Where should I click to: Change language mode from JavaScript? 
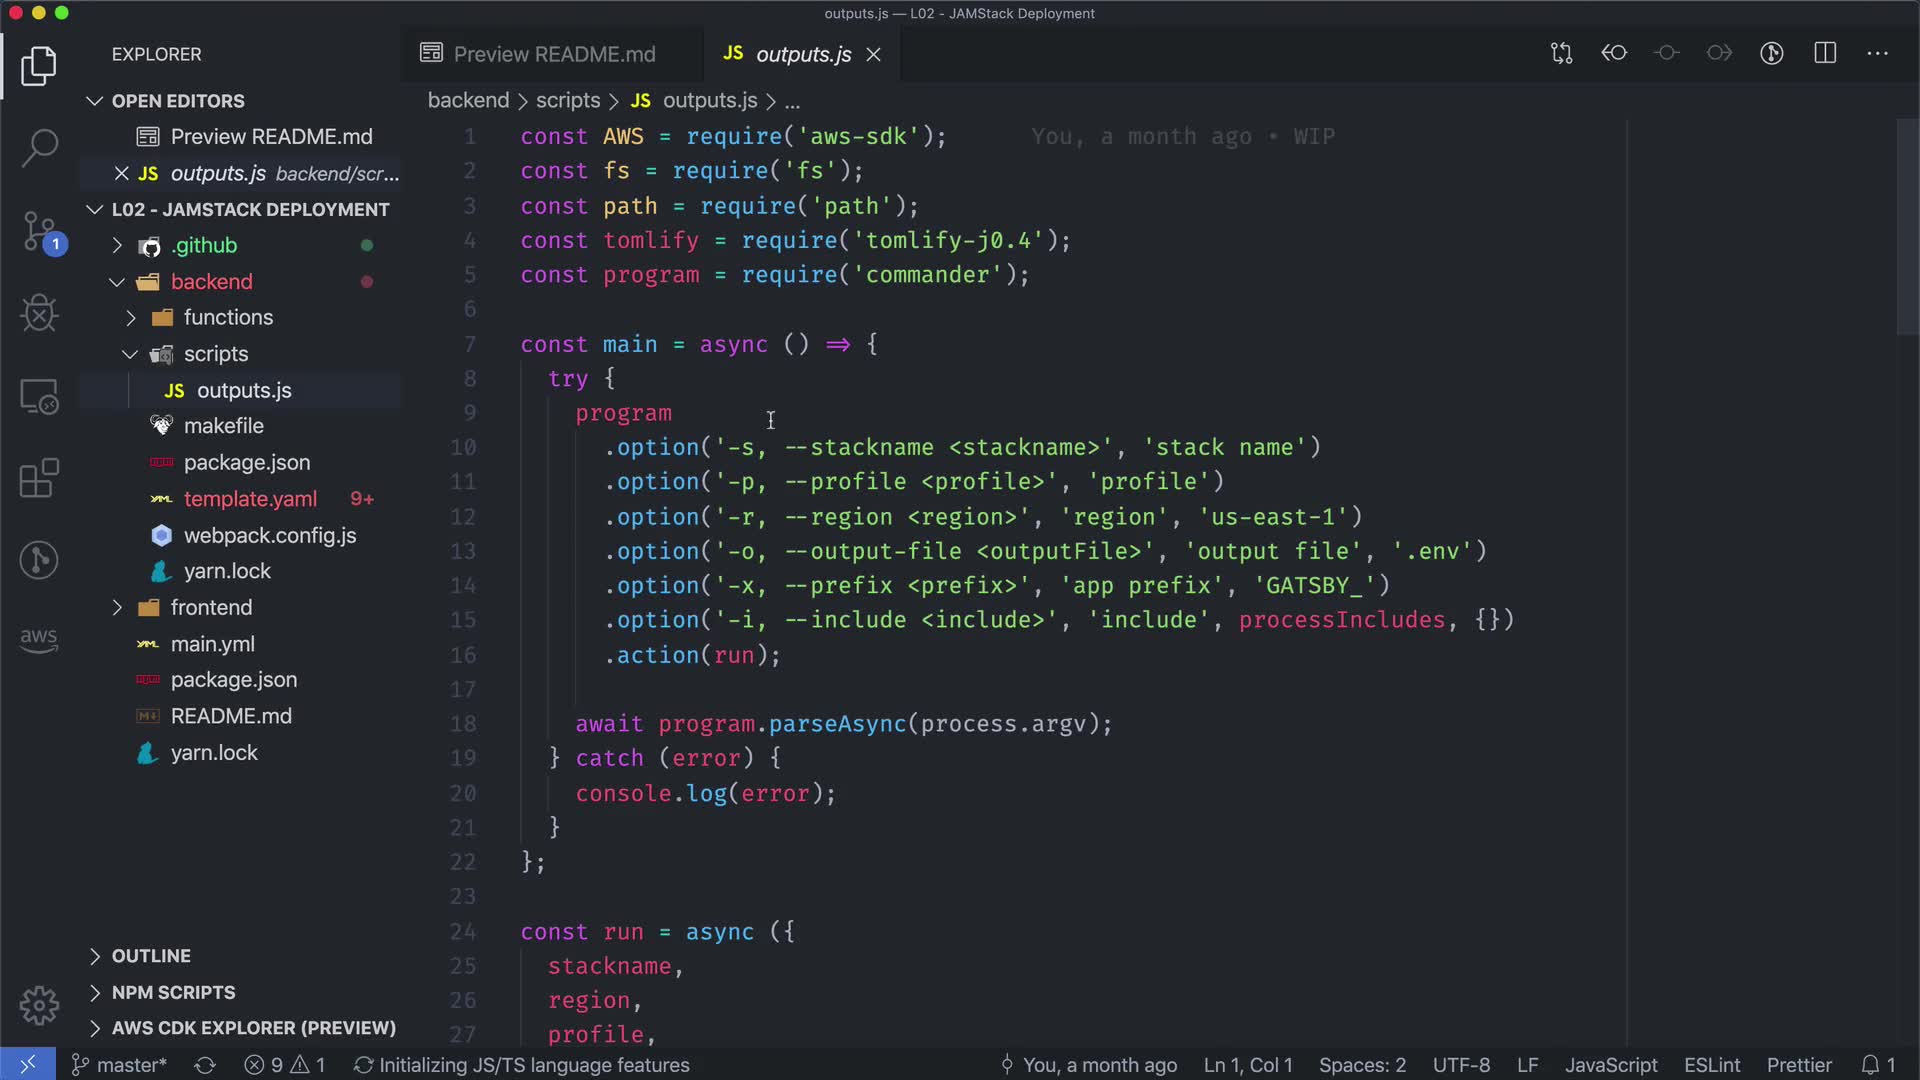1610,1065
